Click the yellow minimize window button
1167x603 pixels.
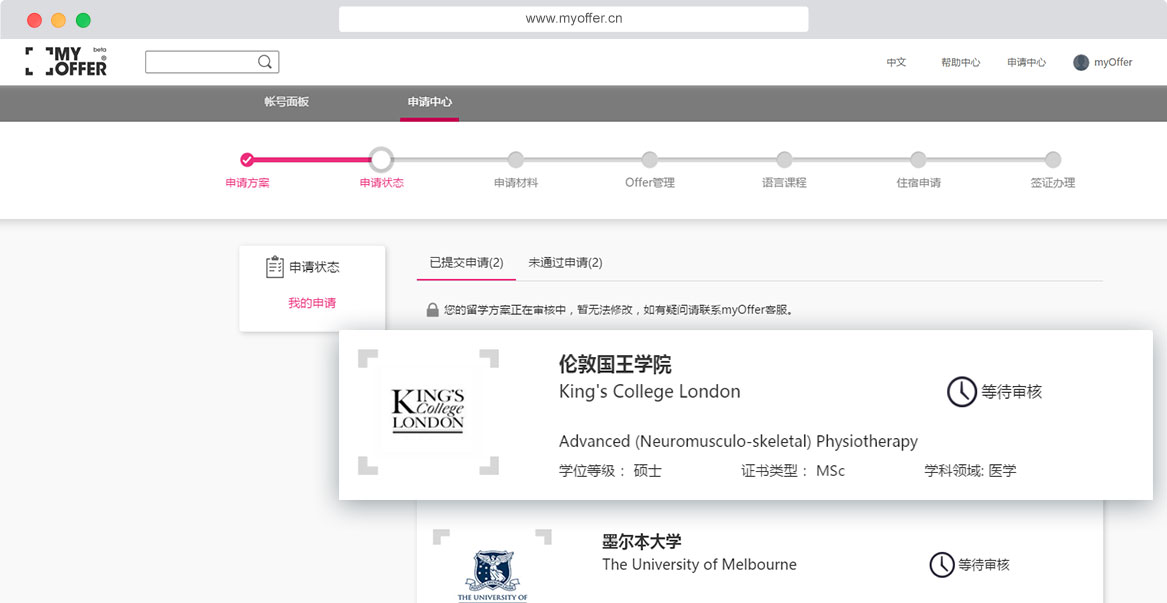tap(58, 20)
